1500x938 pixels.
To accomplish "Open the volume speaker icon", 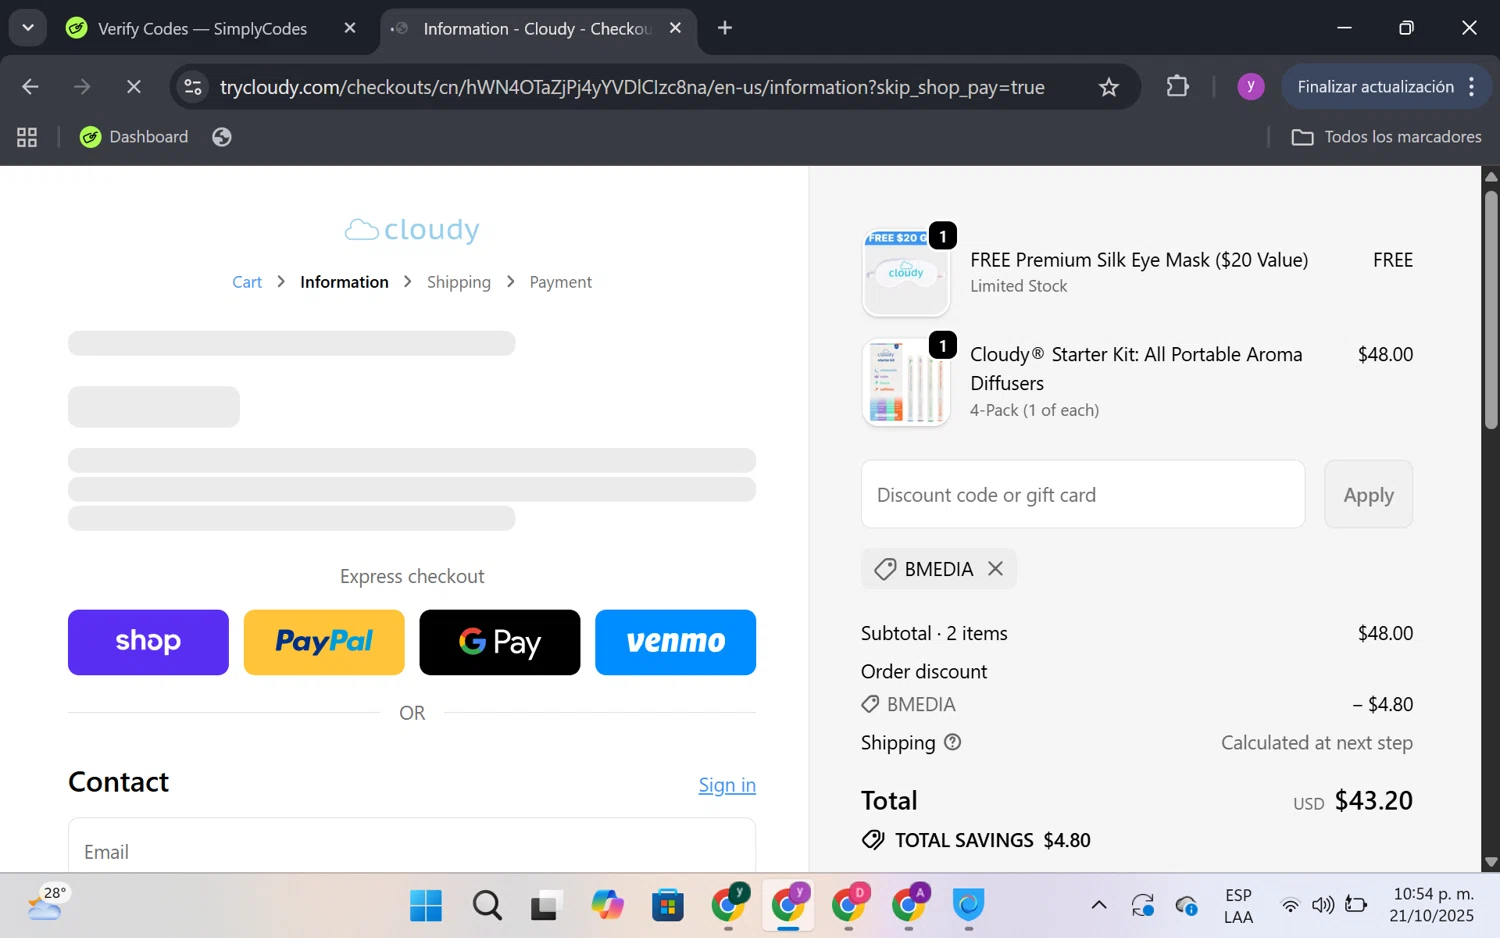I will click(x=1323, y=905).
